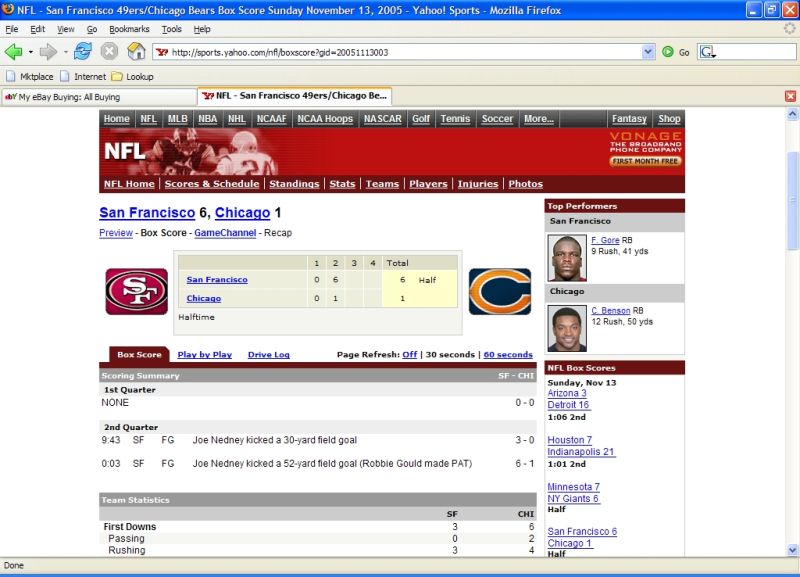Screen dimensions: 800x577
Task: Open Scores & Schedule
Action: (x=212, y=184)
